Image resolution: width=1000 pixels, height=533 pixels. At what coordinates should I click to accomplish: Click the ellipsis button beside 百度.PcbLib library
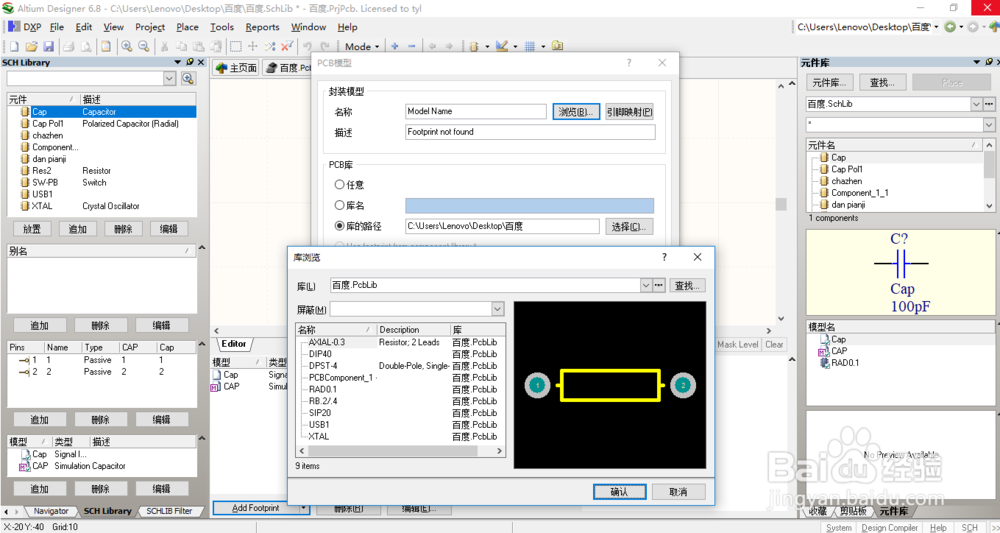click(659, 285)
